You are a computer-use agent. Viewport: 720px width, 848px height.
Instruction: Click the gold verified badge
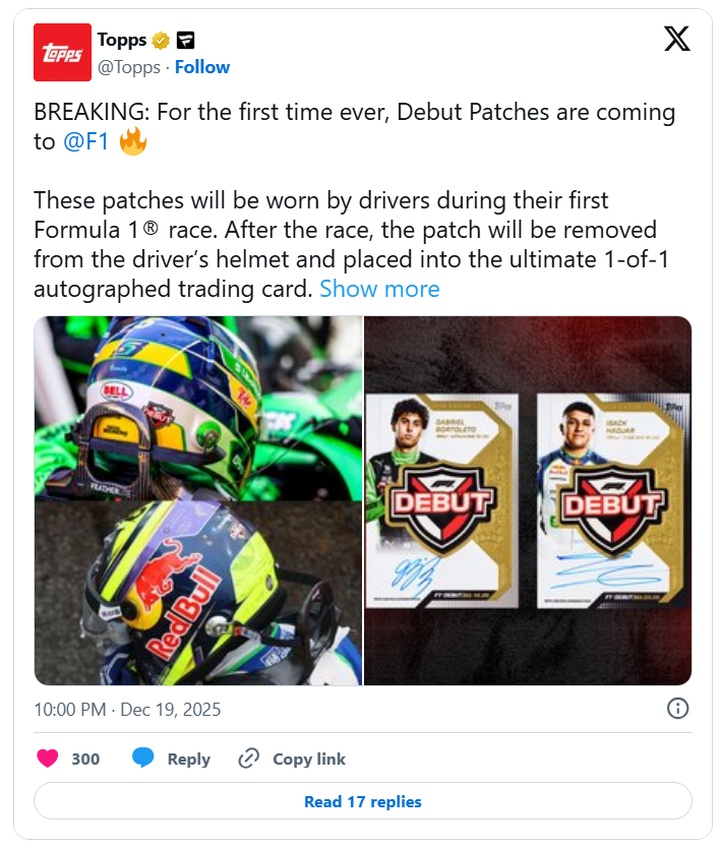pos(160,40)
